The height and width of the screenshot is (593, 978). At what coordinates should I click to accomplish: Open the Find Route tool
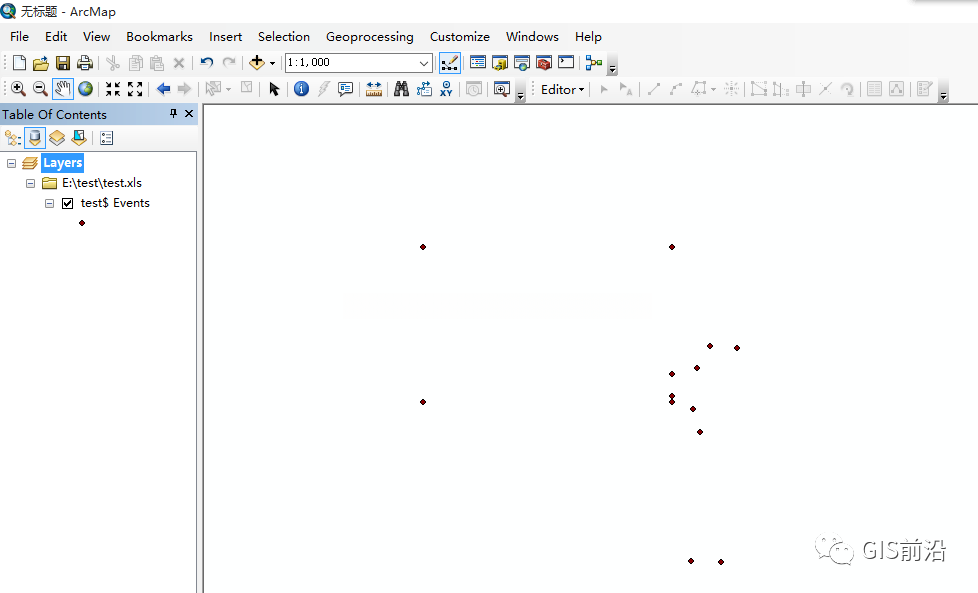[x=424, y=89]
